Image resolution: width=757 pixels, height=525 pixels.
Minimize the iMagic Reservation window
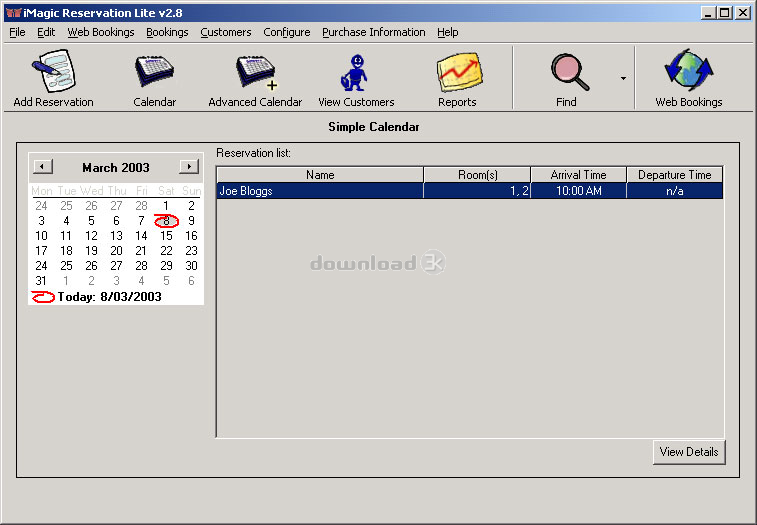click(x=709, y=13)
